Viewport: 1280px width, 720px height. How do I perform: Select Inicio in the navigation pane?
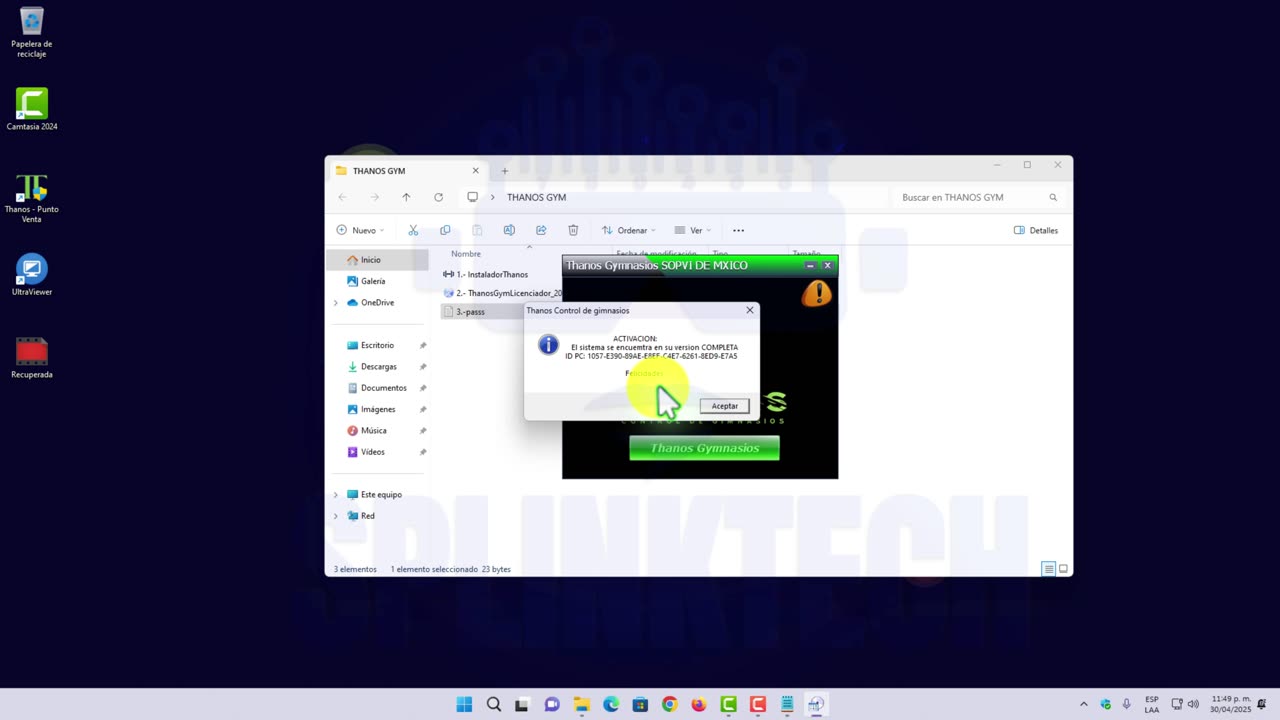[378, 260]
